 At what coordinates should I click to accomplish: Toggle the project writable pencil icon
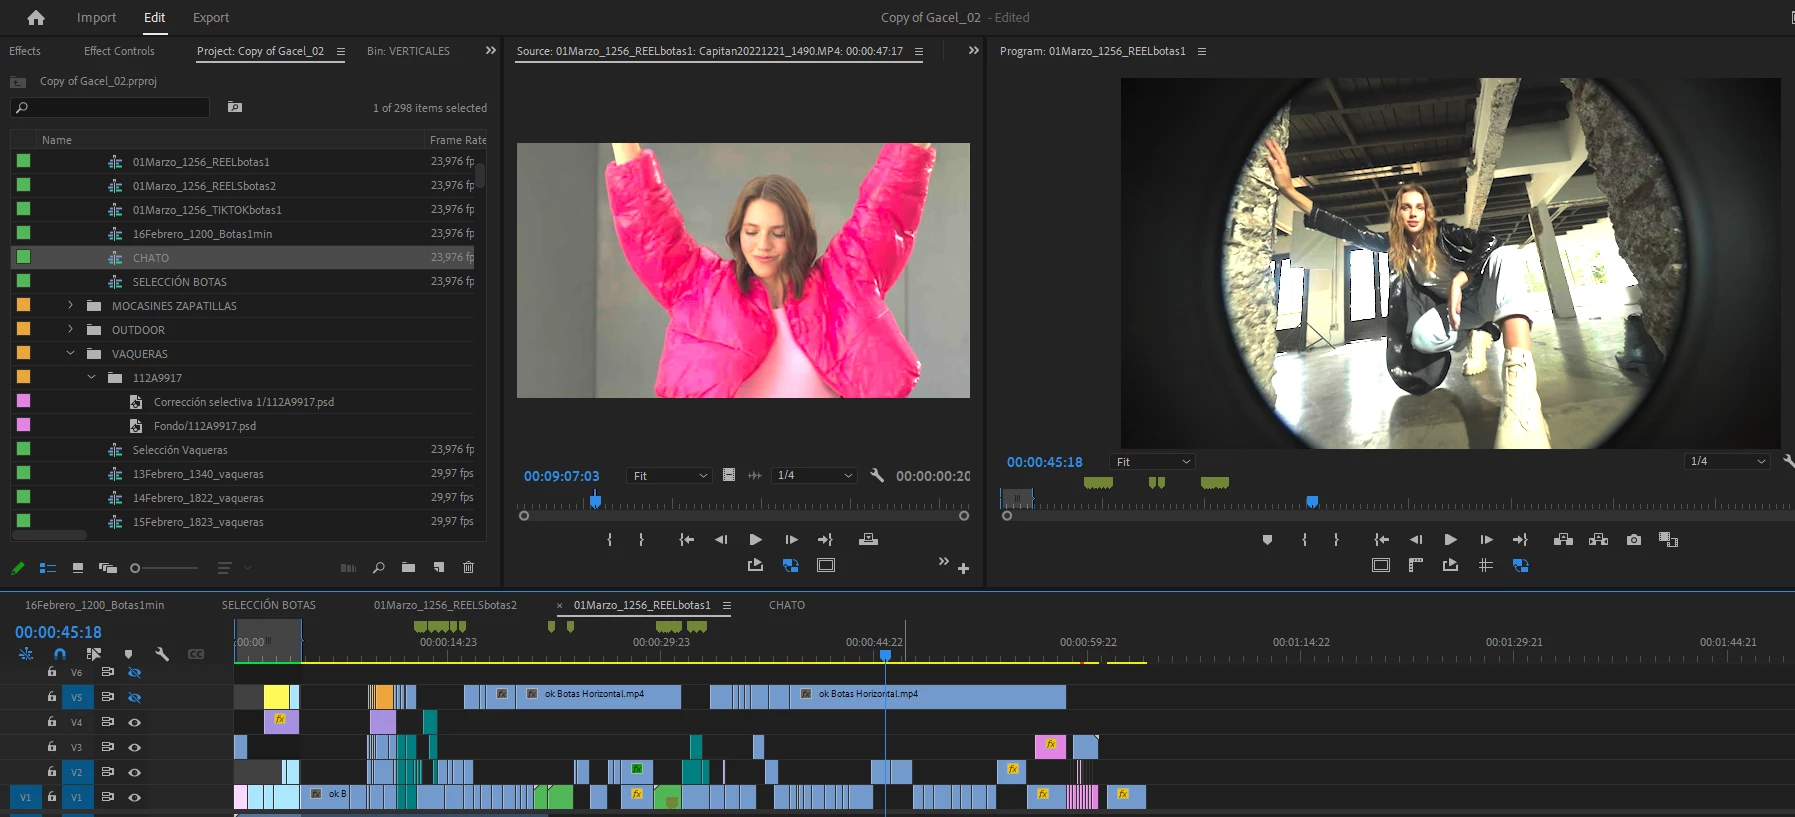point(17,568)
